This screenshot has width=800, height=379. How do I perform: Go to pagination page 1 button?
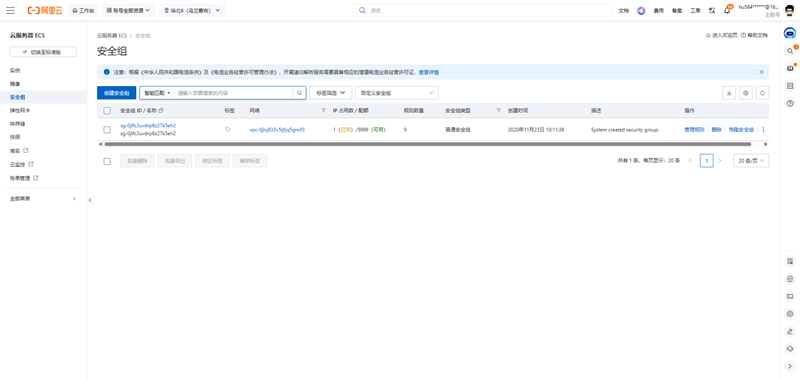click(707, 161)
